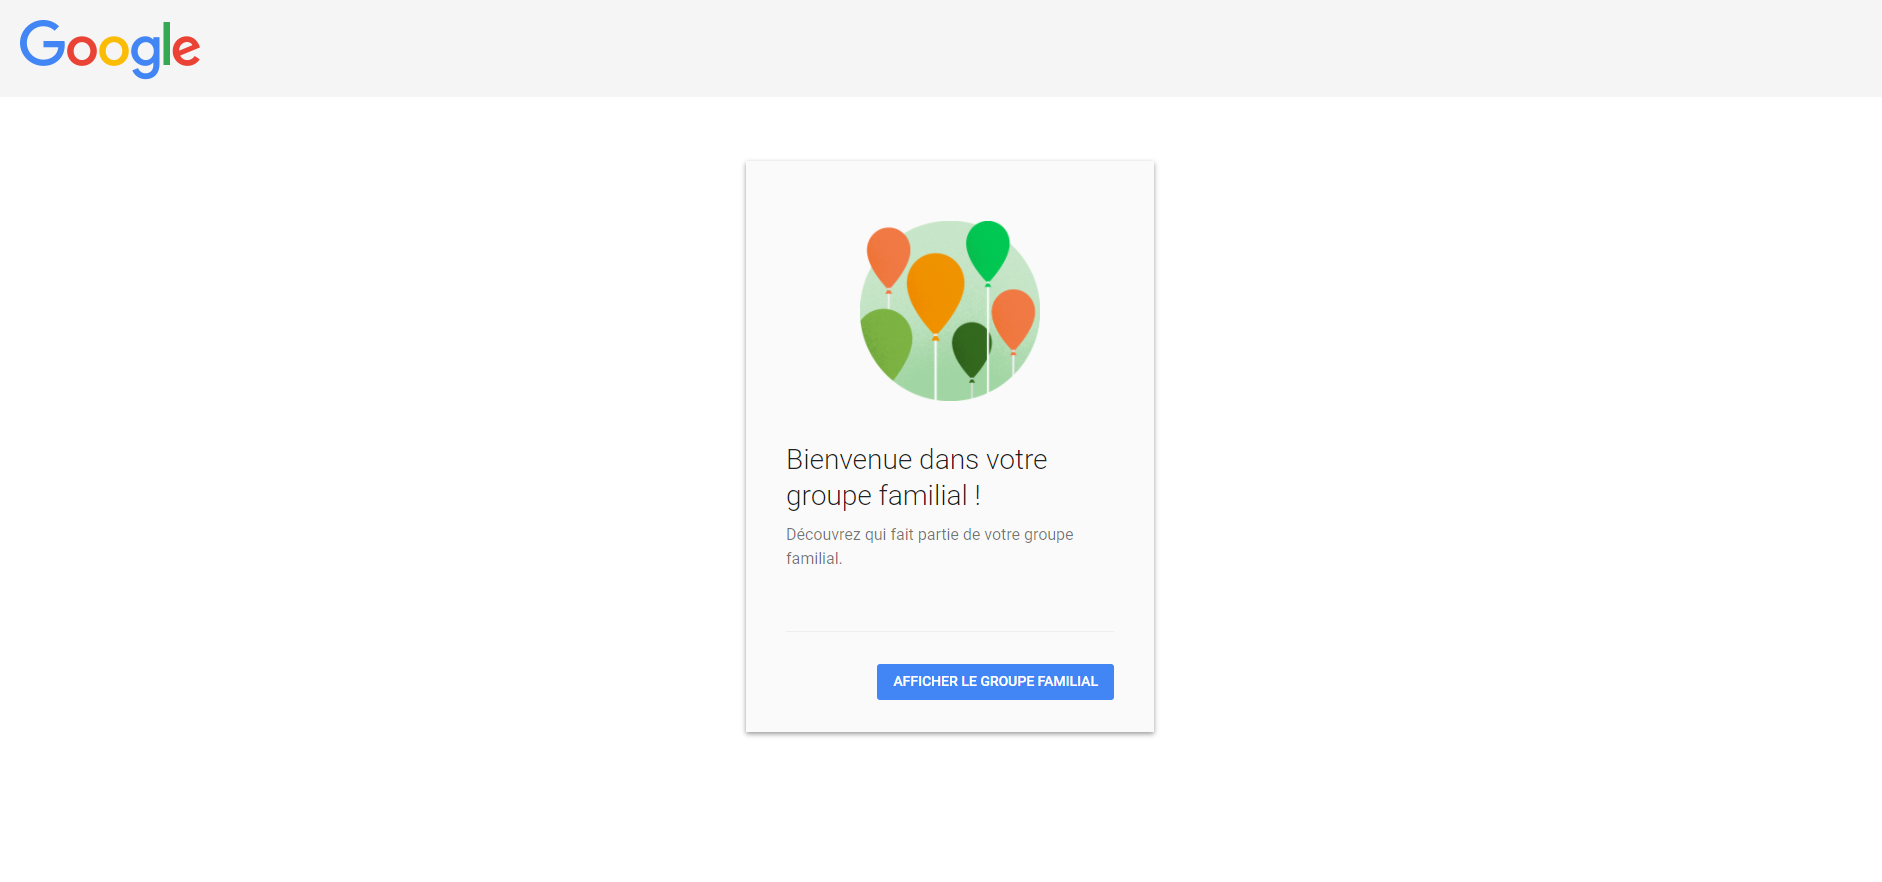Click the heading text 'groupe familial !'
Viewport: 1882px width, 882px height.
[x=882, y=496]
